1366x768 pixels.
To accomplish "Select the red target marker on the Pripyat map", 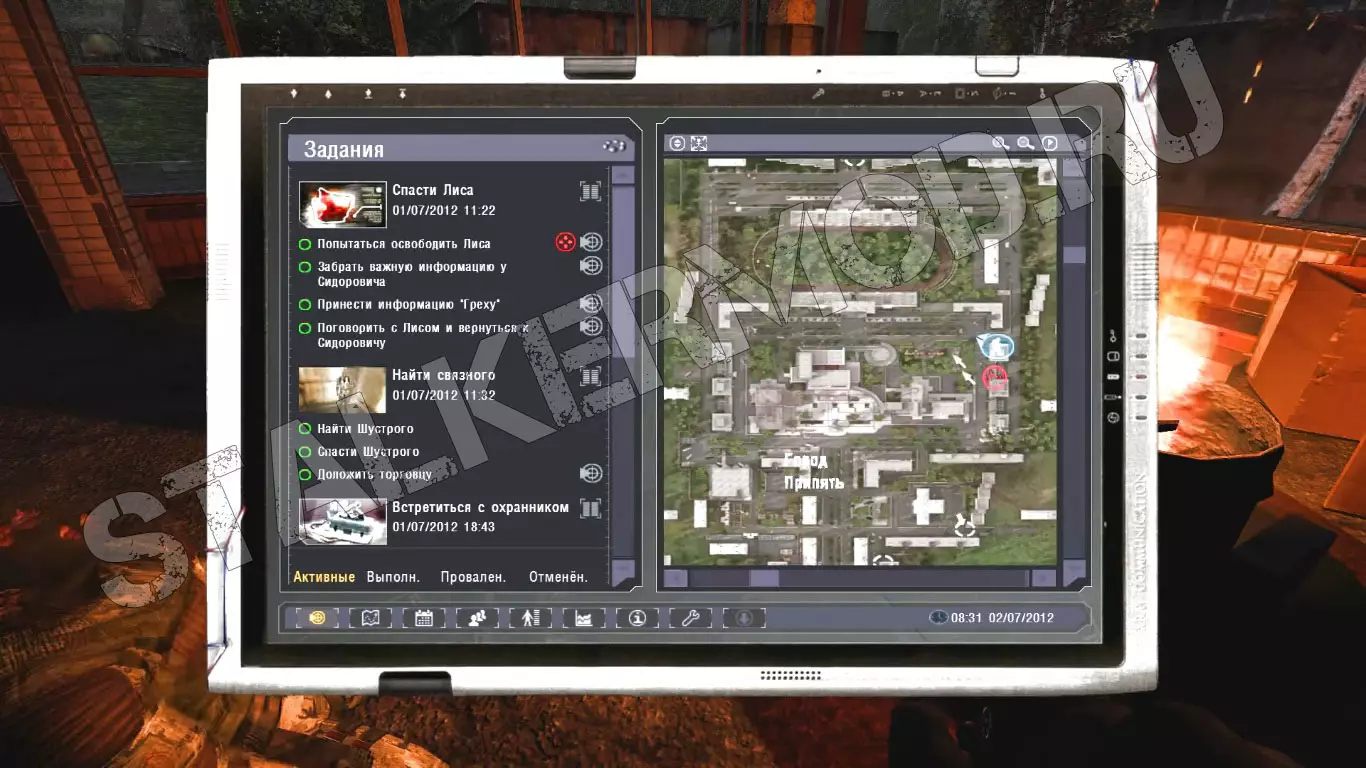I will 994,377.
